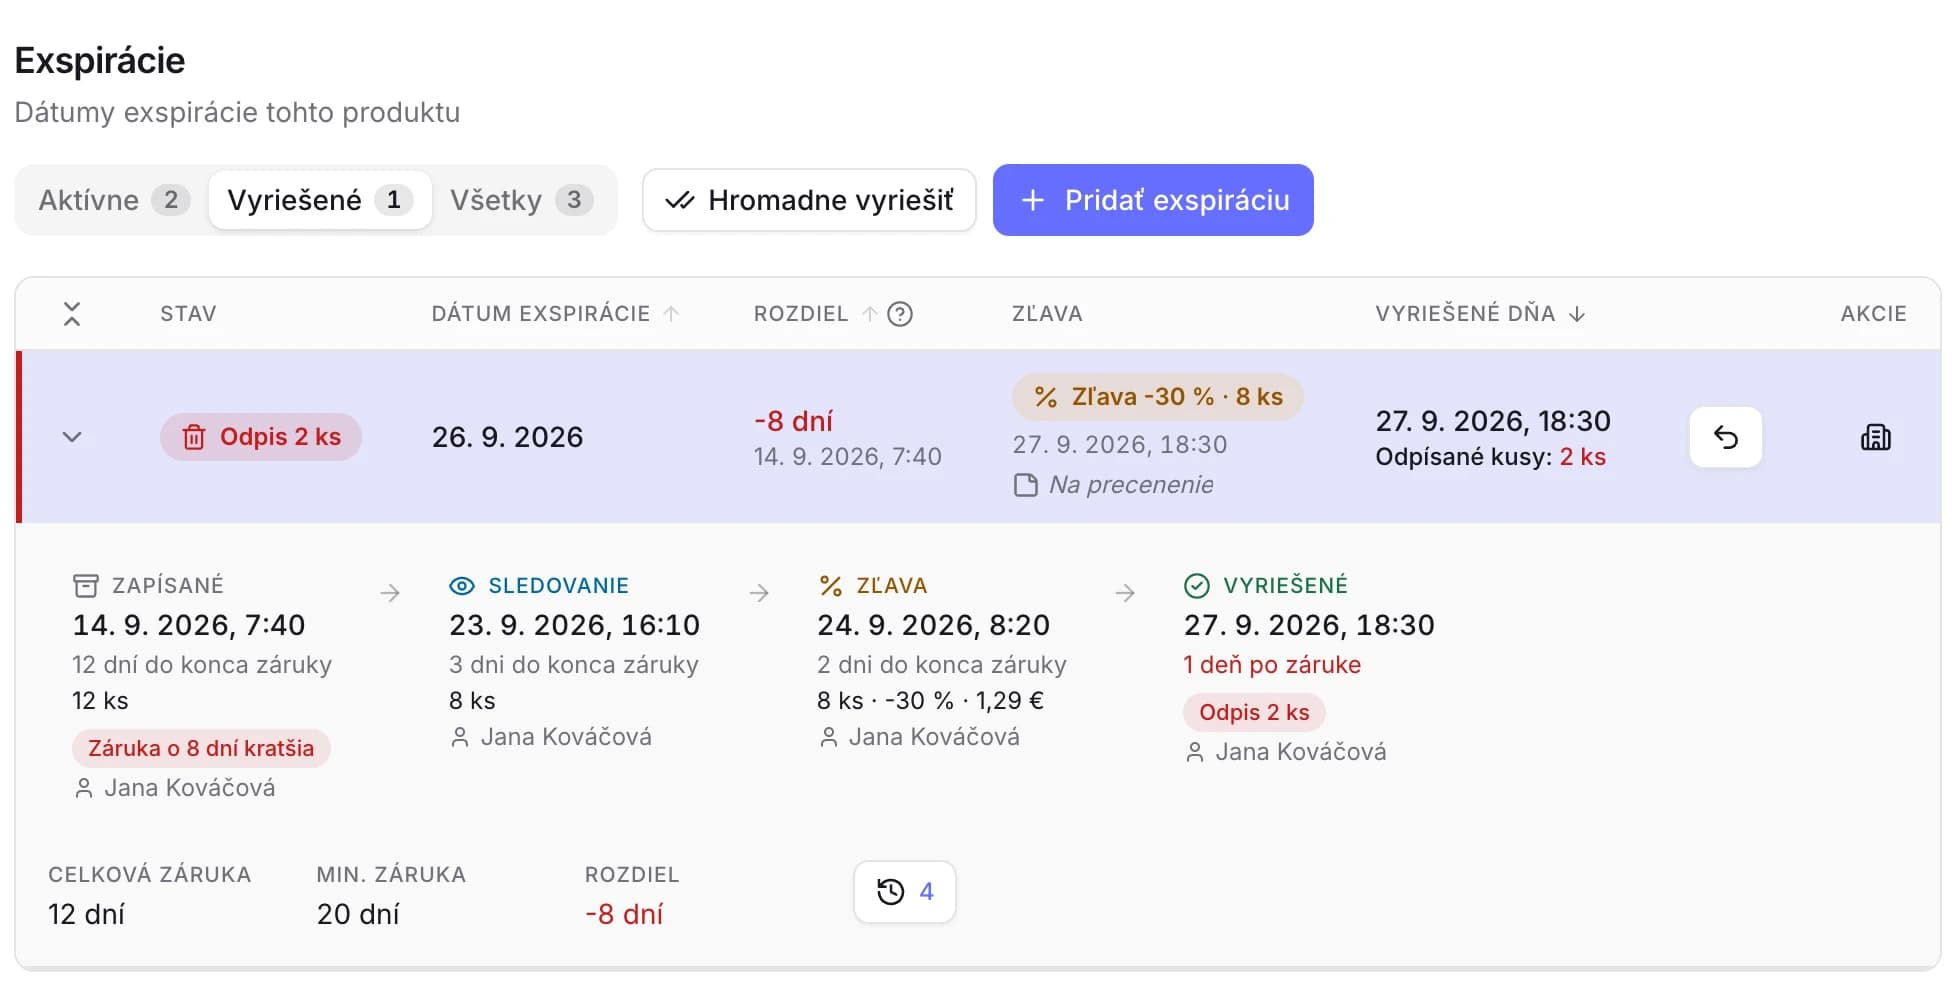
Task: Click the user icon under Zapísané step
Action: click(84, 789)
